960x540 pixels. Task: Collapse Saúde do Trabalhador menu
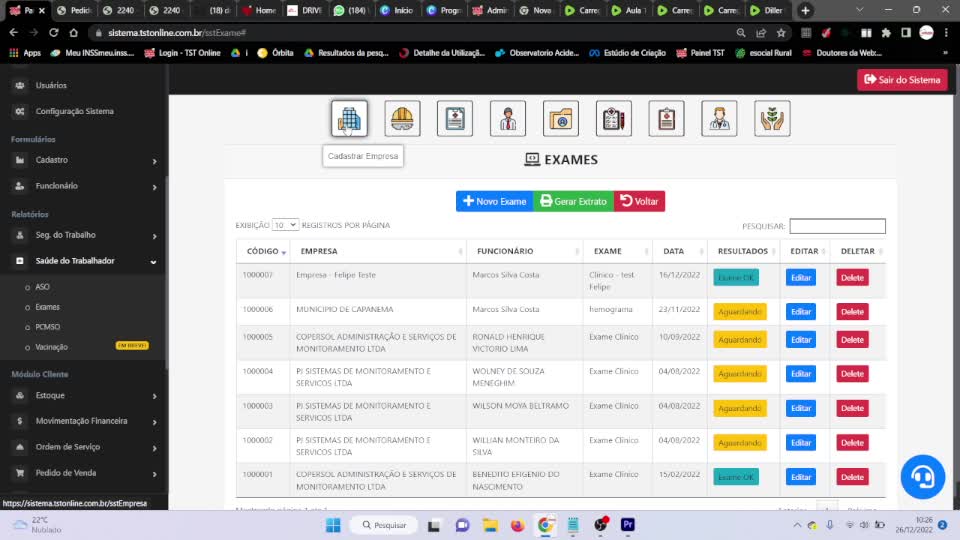click(x=83, y=261)
